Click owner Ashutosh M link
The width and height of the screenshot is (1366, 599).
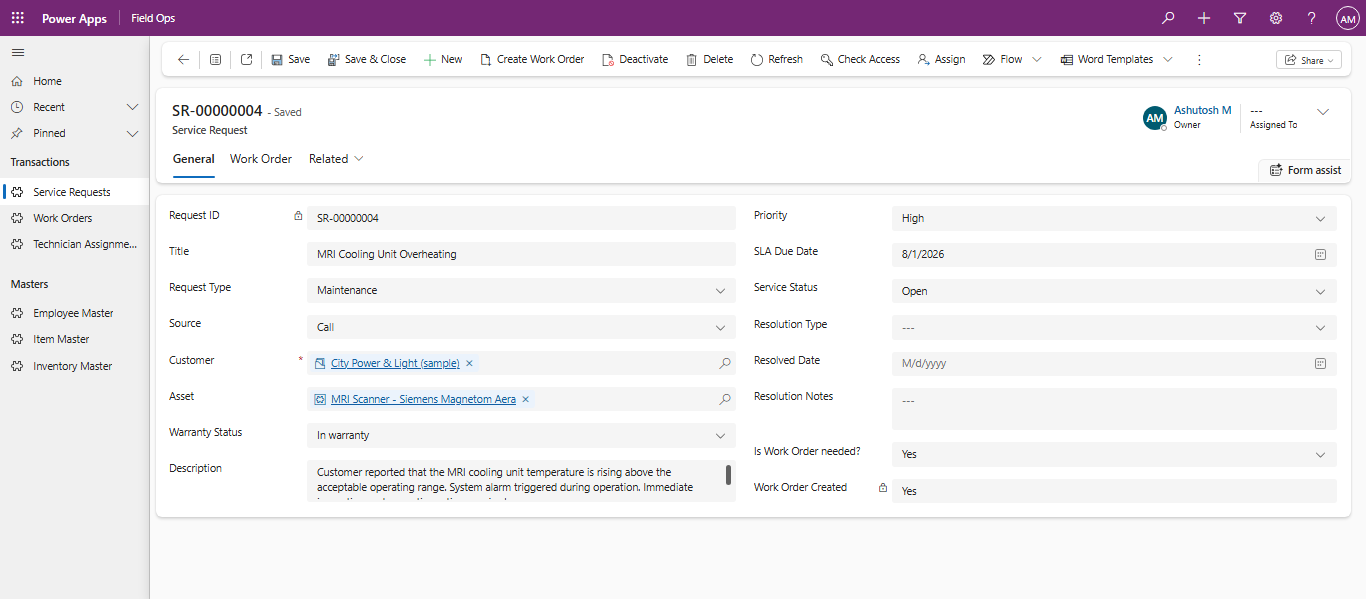click(x=1202, y=110)
